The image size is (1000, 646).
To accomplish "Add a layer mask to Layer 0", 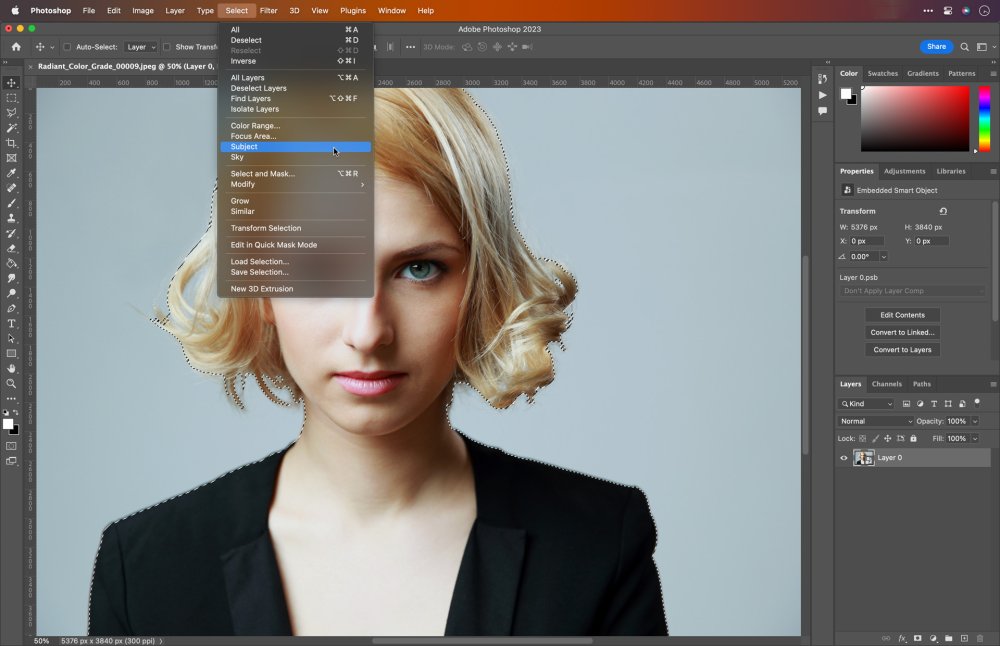I will pyautogui.click(x=917, y=638).
